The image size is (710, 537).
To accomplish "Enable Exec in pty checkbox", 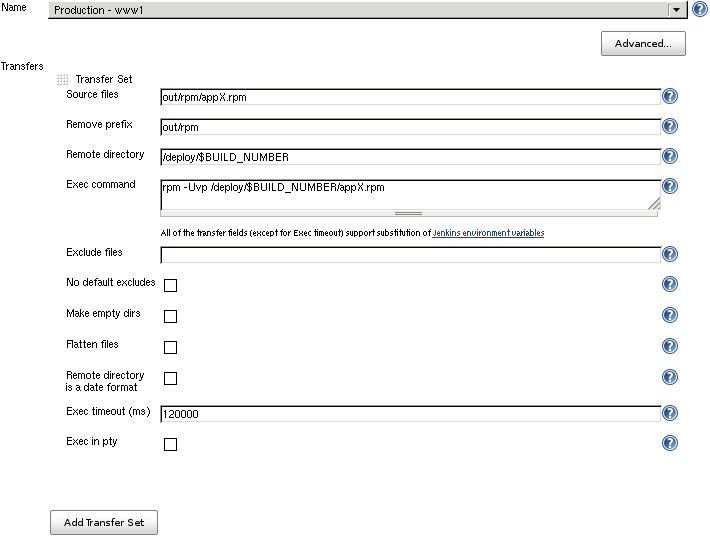I will coord(170,444).
